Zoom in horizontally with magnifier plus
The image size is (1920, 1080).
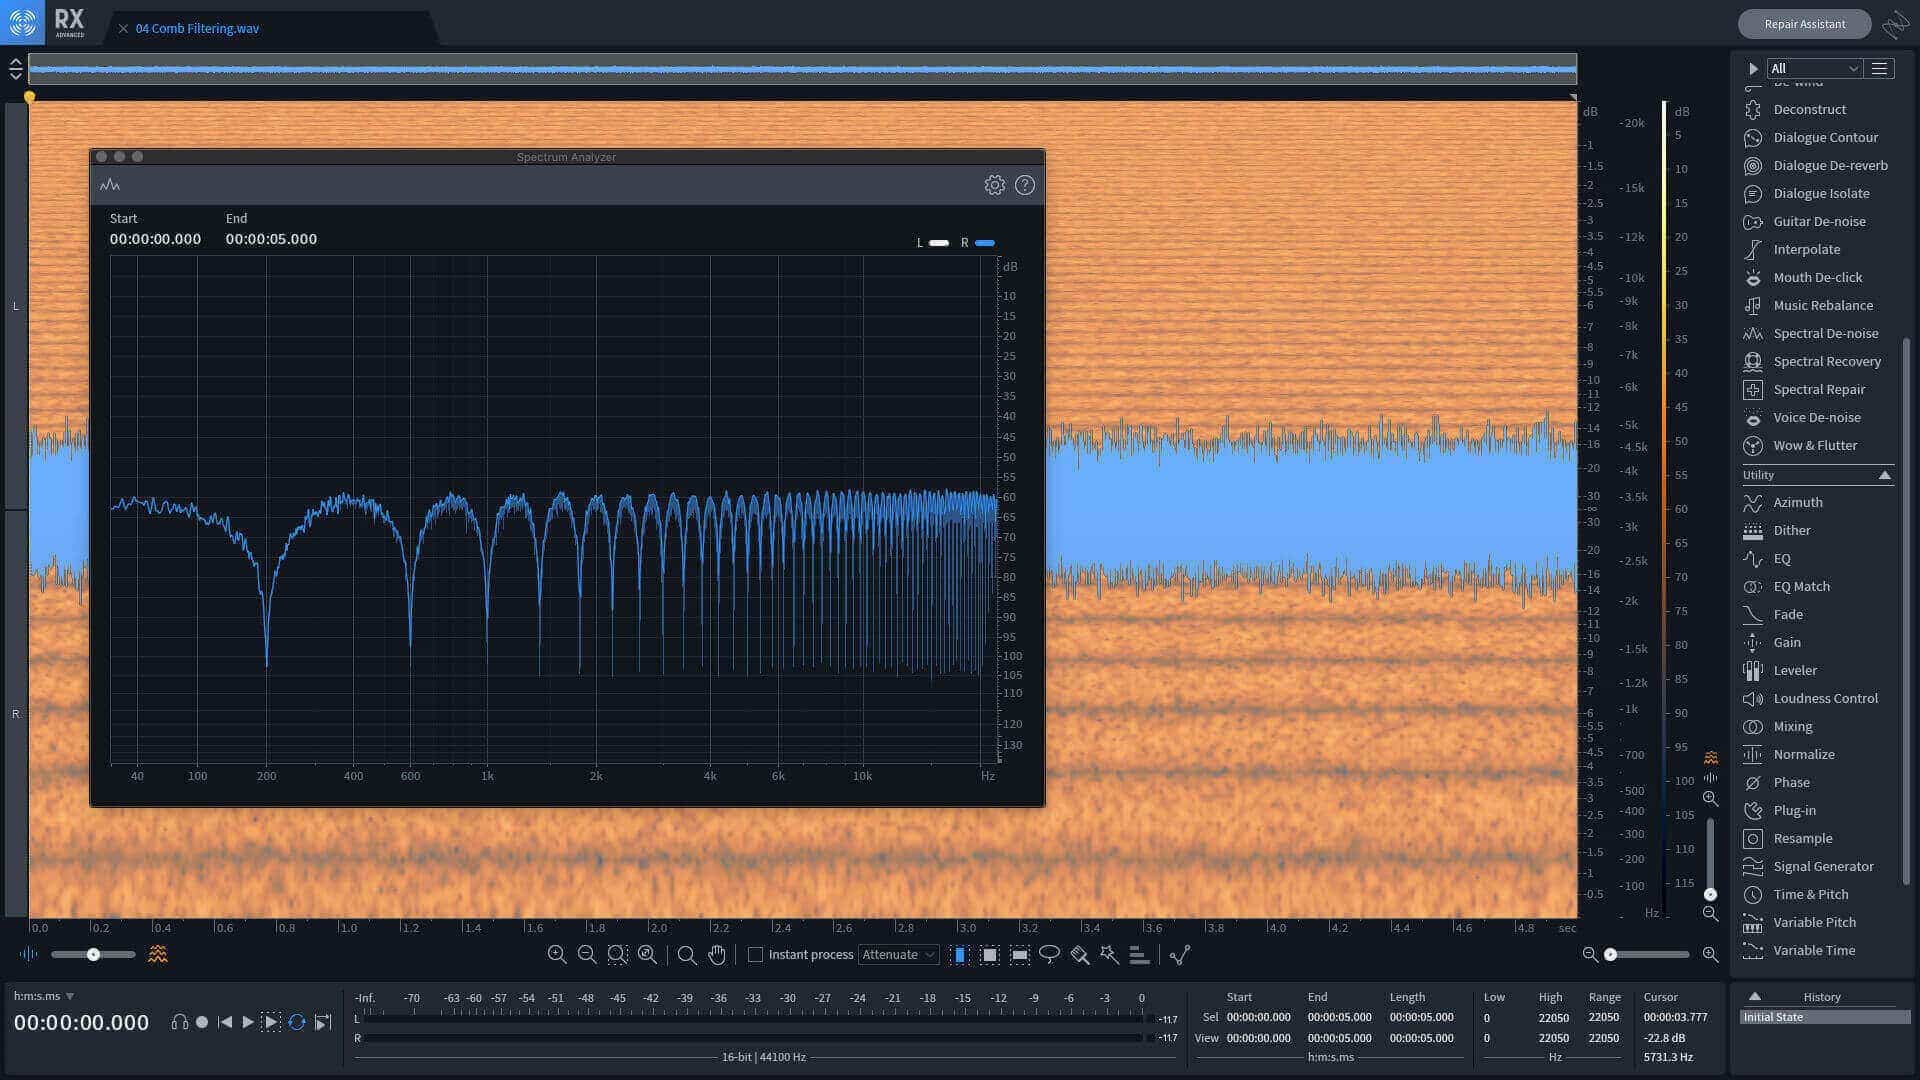coord(557,954)
